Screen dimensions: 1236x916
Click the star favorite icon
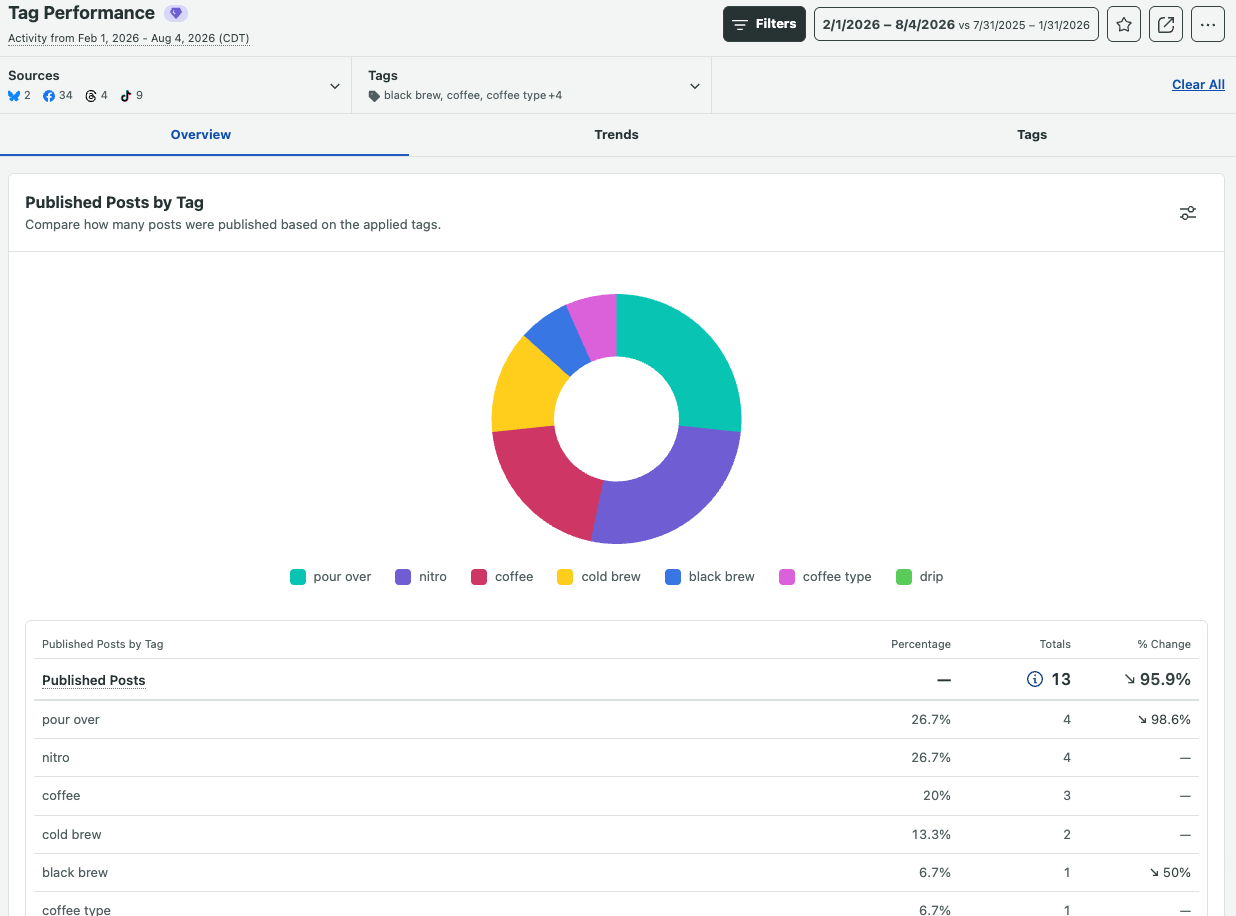click(x=1124, y=25)
